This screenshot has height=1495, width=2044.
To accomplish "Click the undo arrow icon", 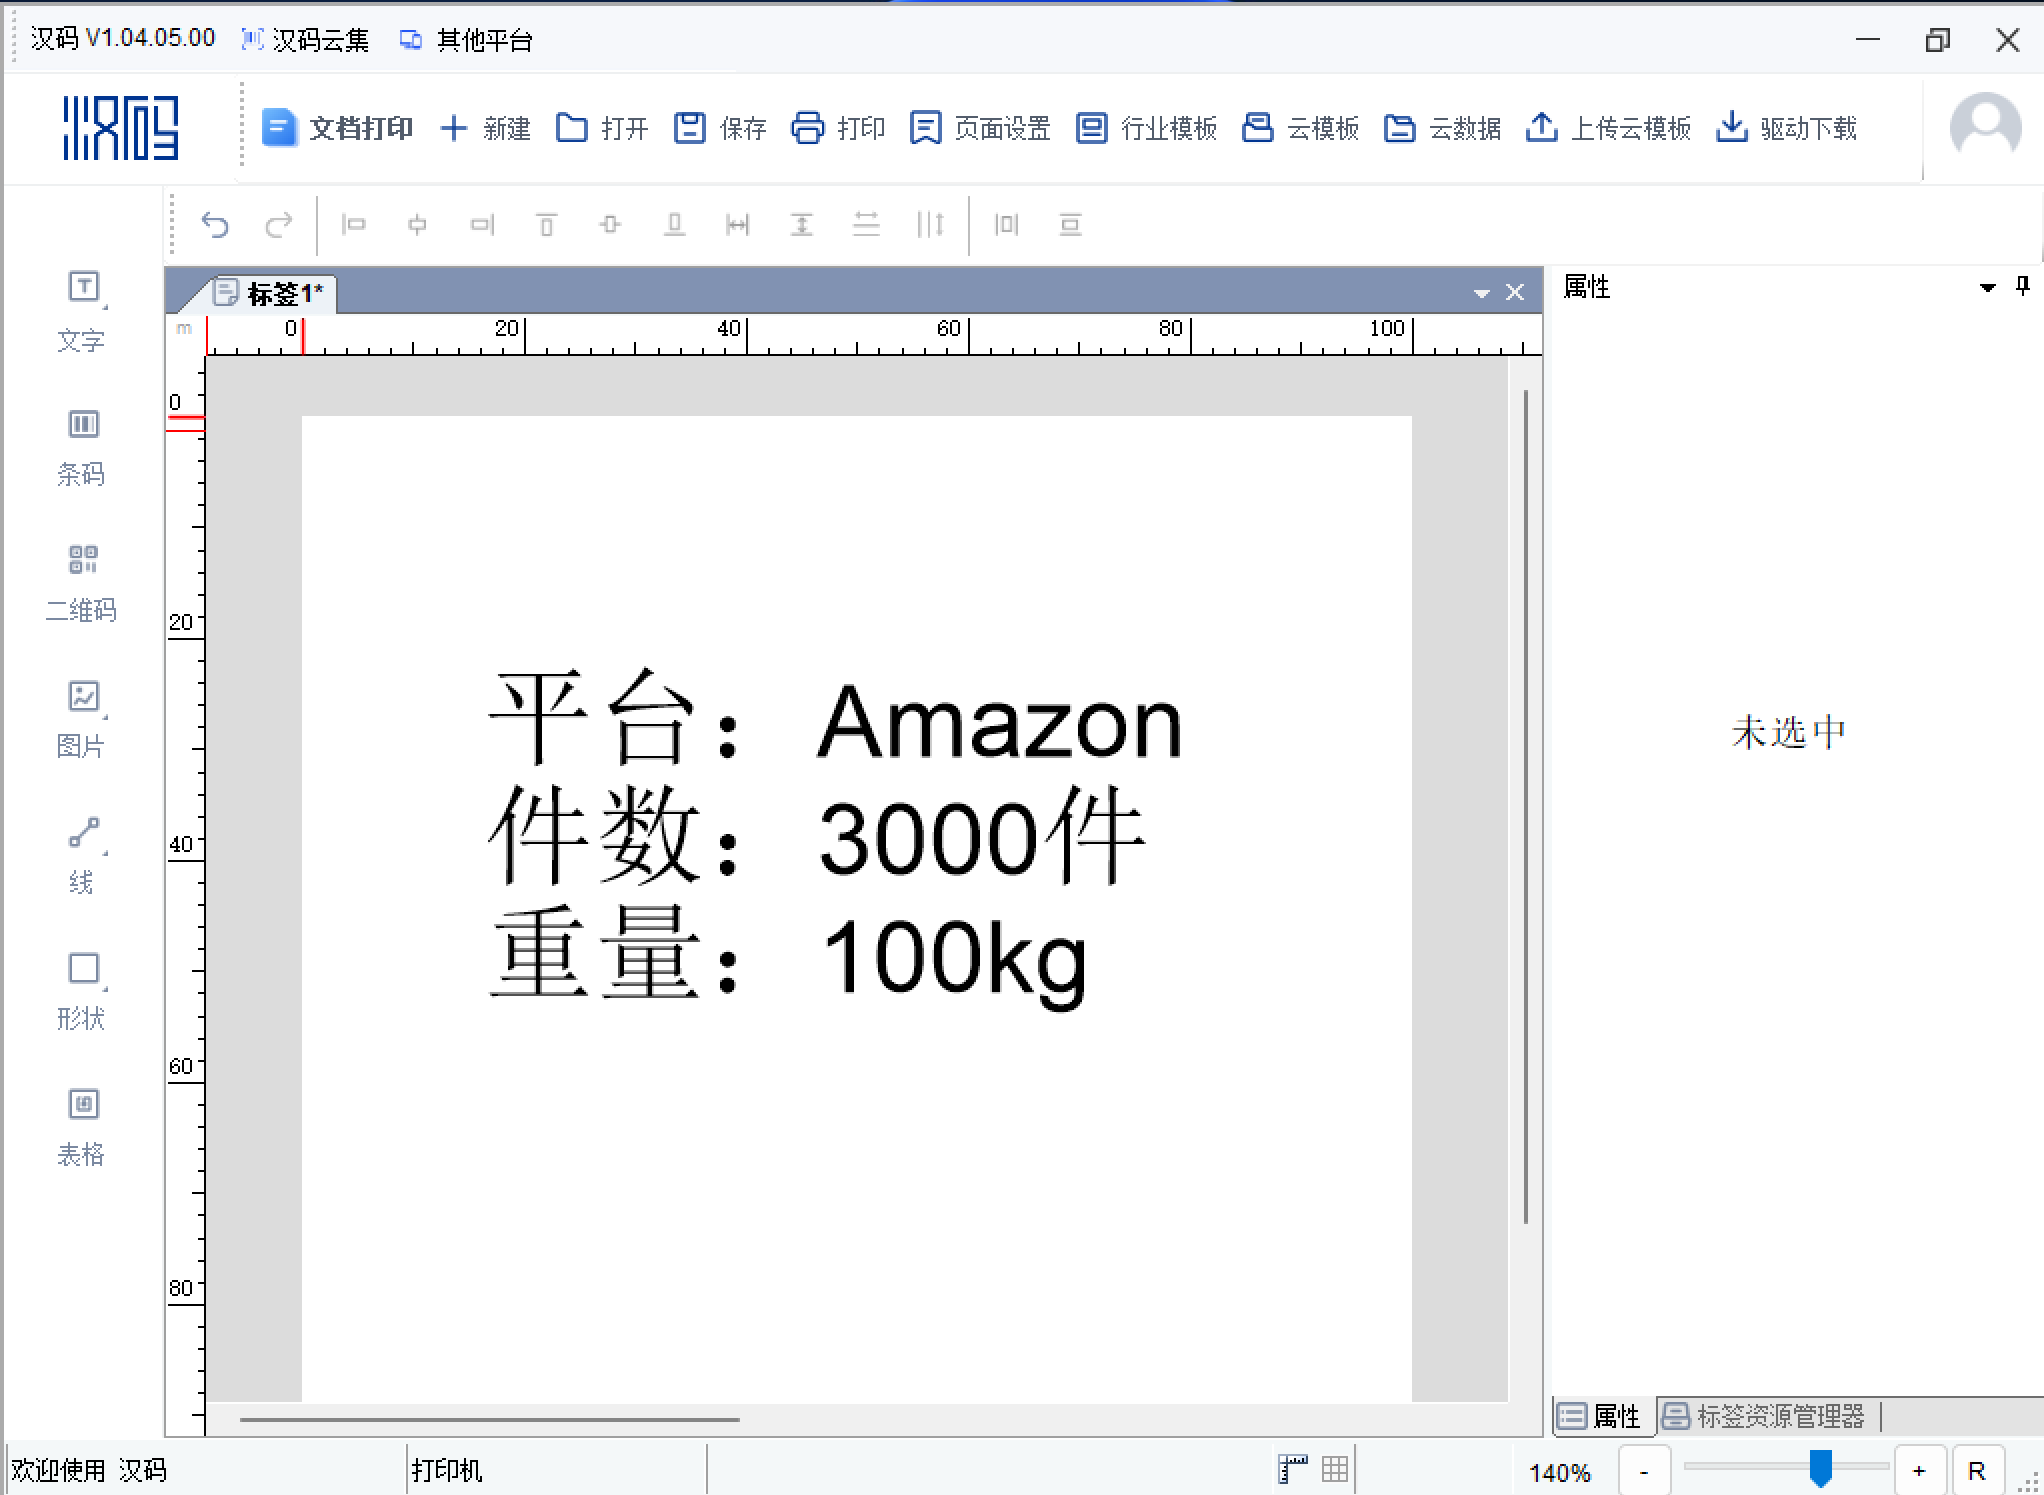I will (216, 224).
